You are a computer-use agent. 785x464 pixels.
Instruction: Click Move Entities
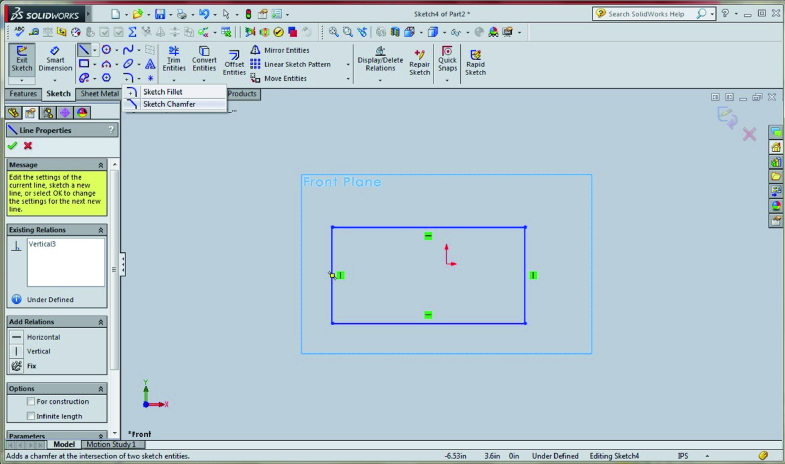click(x=278, y=78)
